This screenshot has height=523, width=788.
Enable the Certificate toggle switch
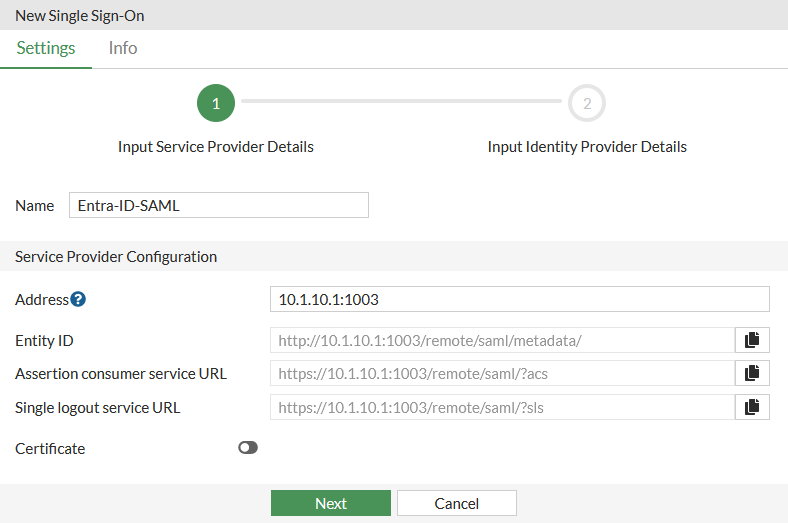(248, 448)
